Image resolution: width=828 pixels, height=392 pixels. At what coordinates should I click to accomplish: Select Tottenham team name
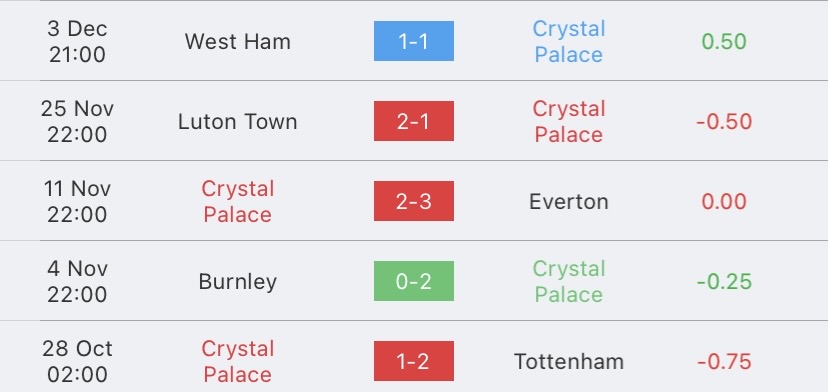point(569,362)
